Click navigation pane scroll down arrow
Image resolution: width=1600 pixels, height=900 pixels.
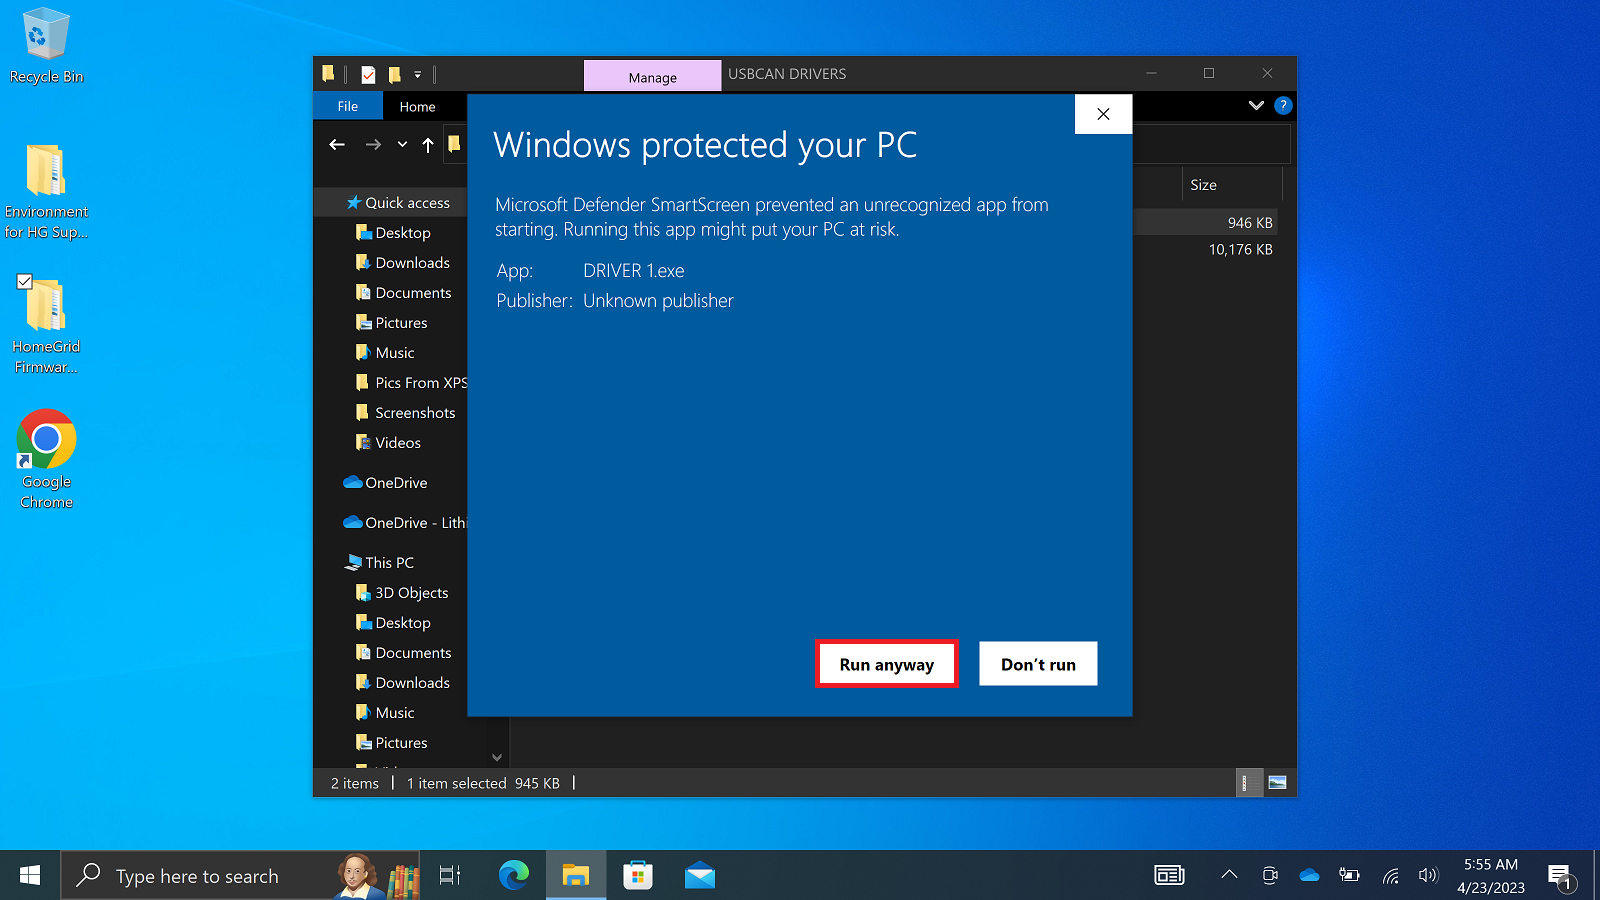click(x=497, y=757)
